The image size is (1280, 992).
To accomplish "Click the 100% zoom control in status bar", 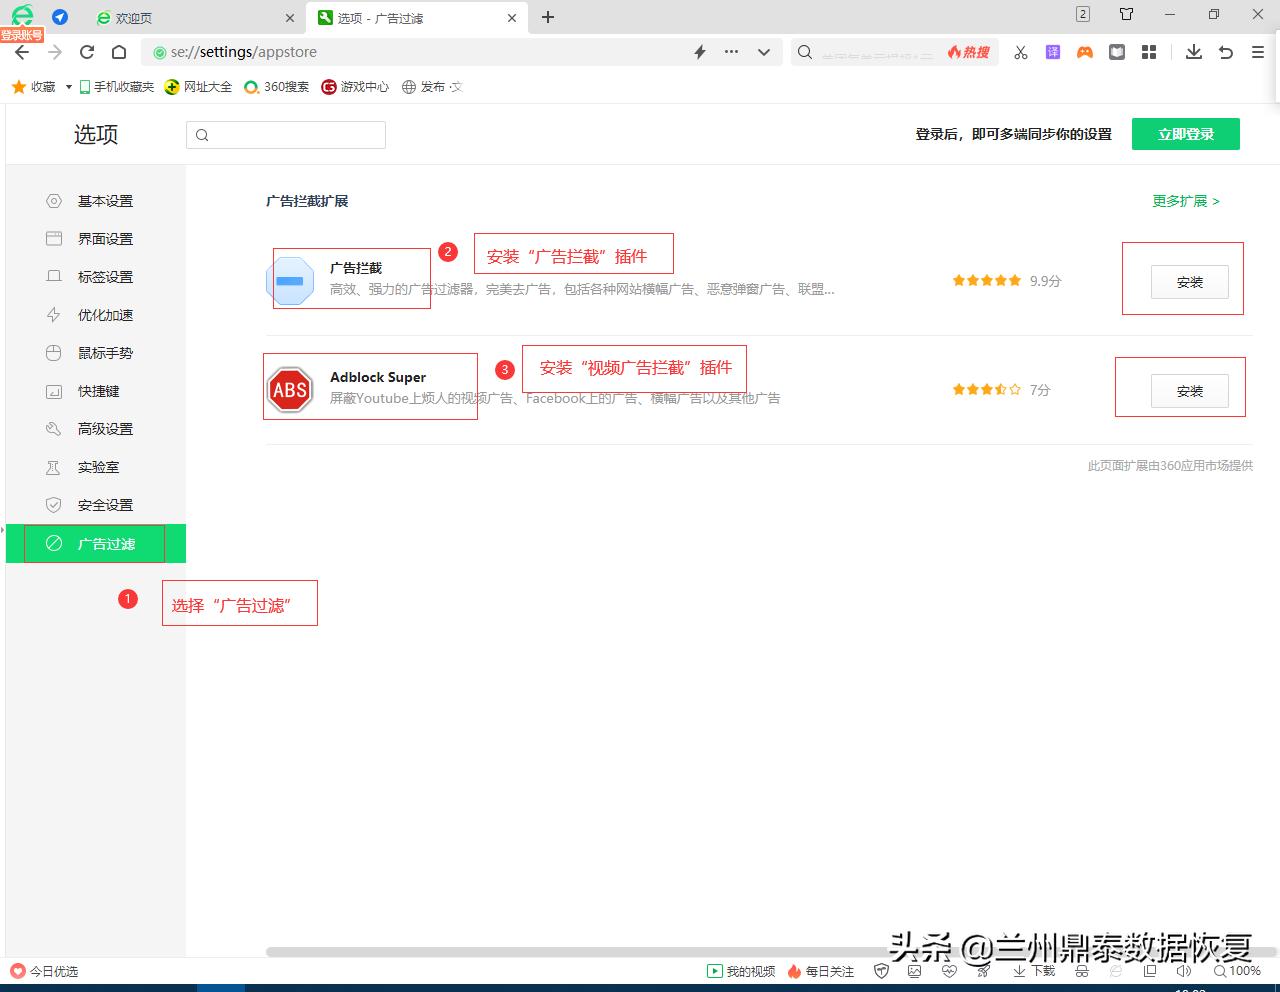I will [x=1237, y=971].
